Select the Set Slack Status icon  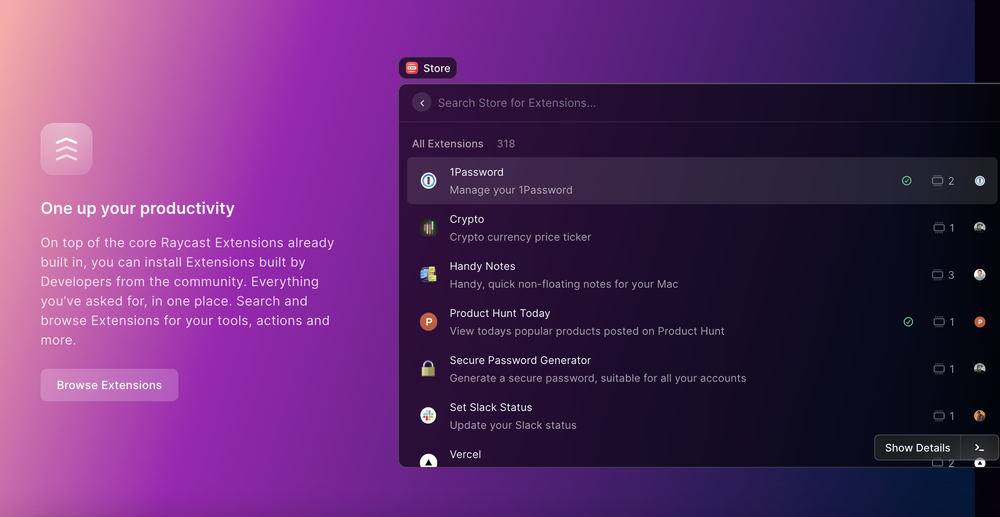click(429, 416)
